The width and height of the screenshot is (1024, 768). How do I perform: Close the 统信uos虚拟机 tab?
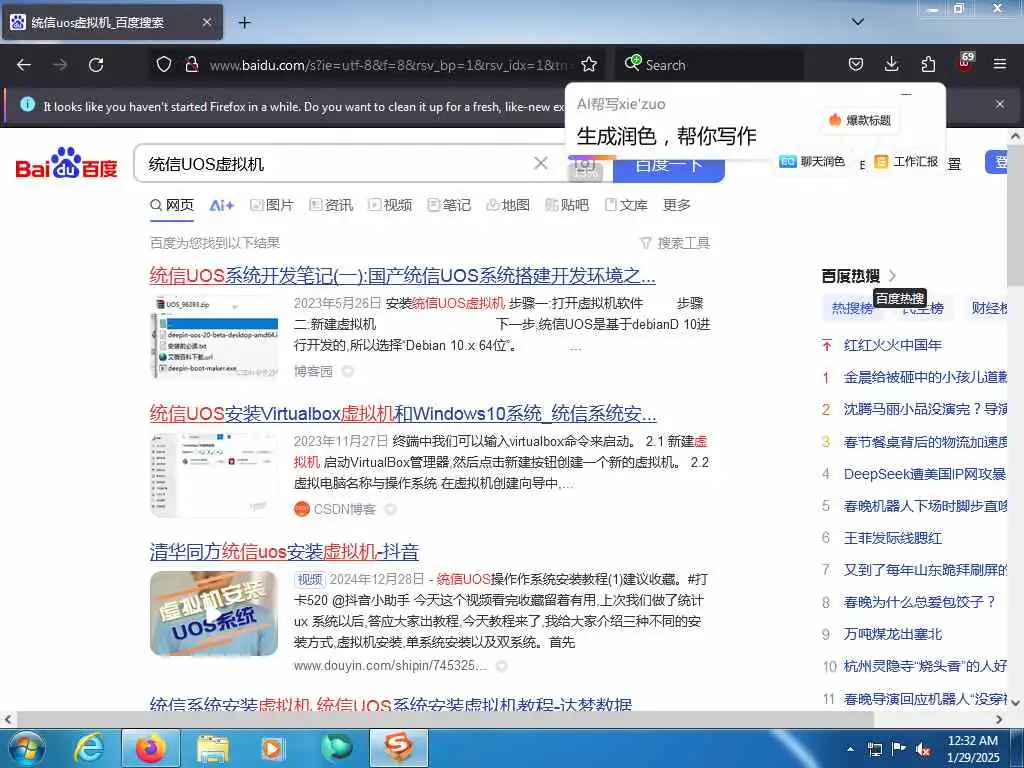click(x=206, y=22)
